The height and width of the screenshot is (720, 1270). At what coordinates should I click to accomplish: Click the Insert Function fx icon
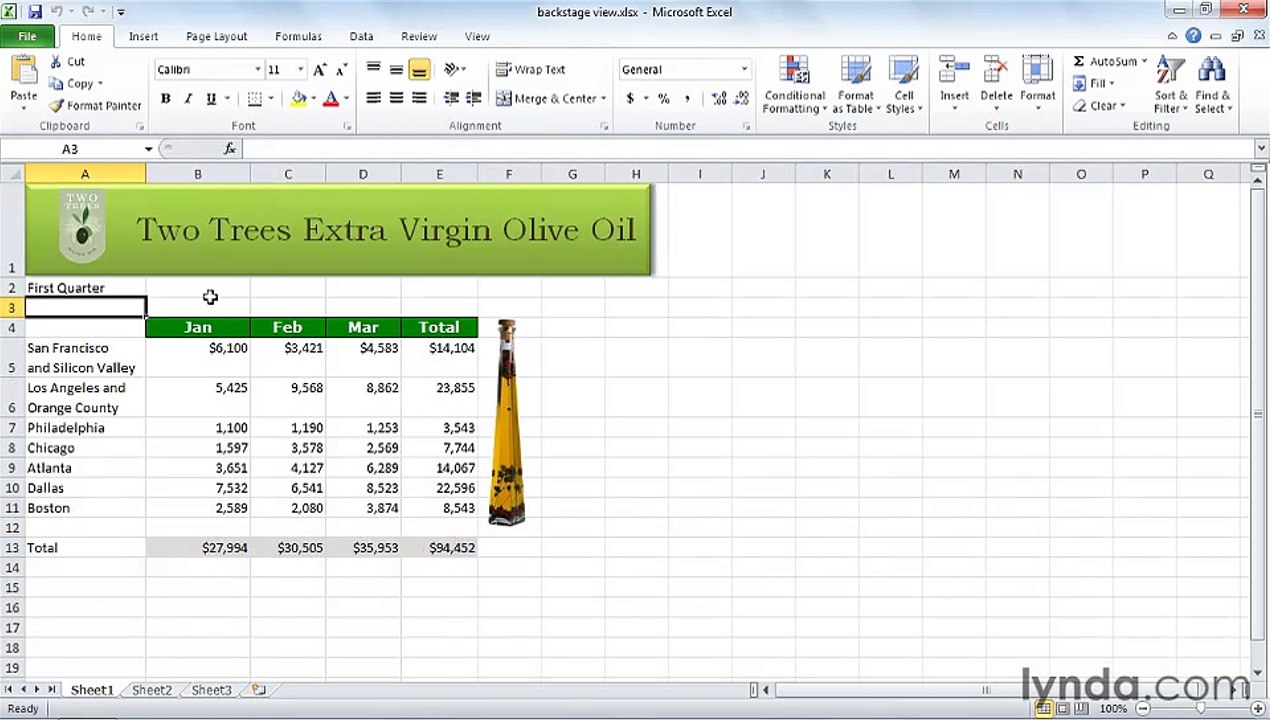[x=230, y=149]
